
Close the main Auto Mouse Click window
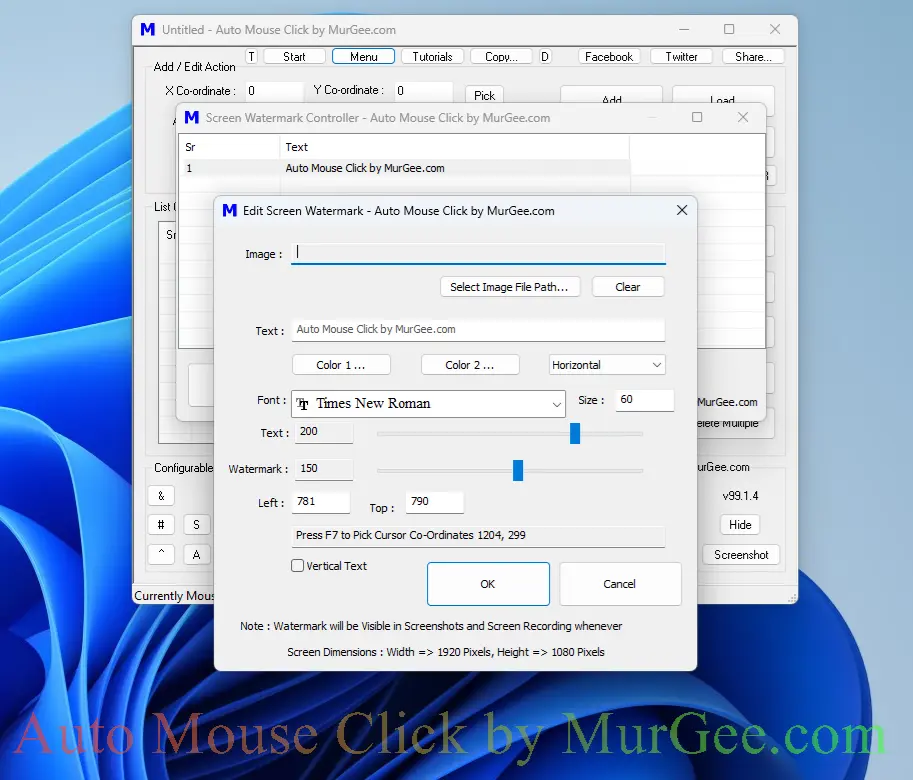coord(774,29)
